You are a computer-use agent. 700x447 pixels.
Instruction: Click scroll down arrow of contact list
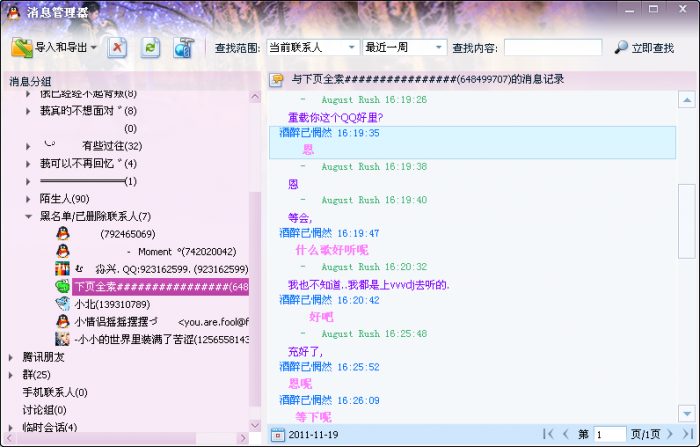(x=255, y=425)
